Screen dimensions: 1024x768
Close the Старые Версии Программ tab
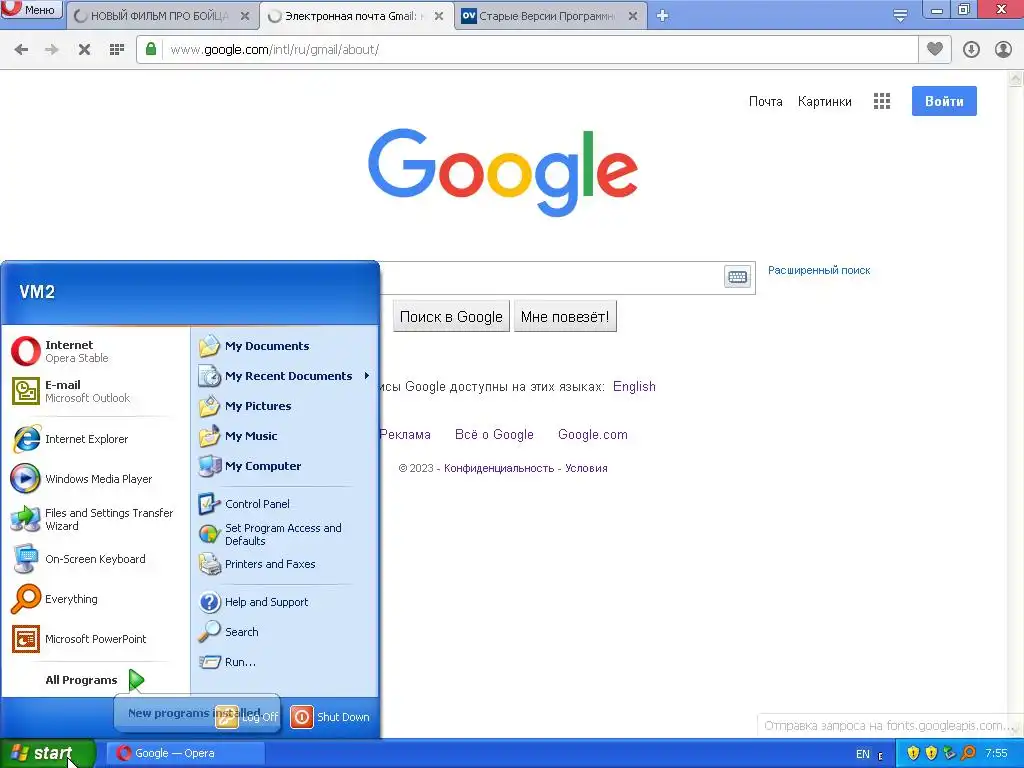pyautogui.click(x=633, y=16)
